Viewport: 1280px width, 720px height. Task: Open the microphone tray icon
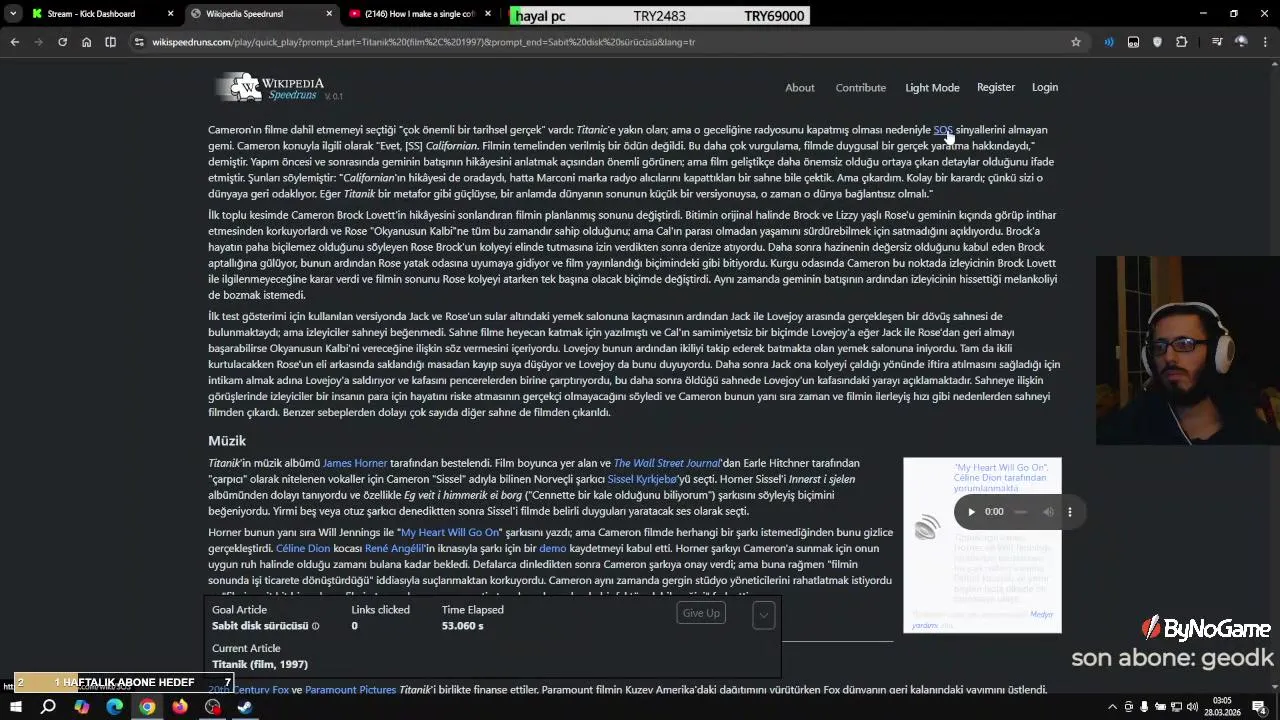1144,707
